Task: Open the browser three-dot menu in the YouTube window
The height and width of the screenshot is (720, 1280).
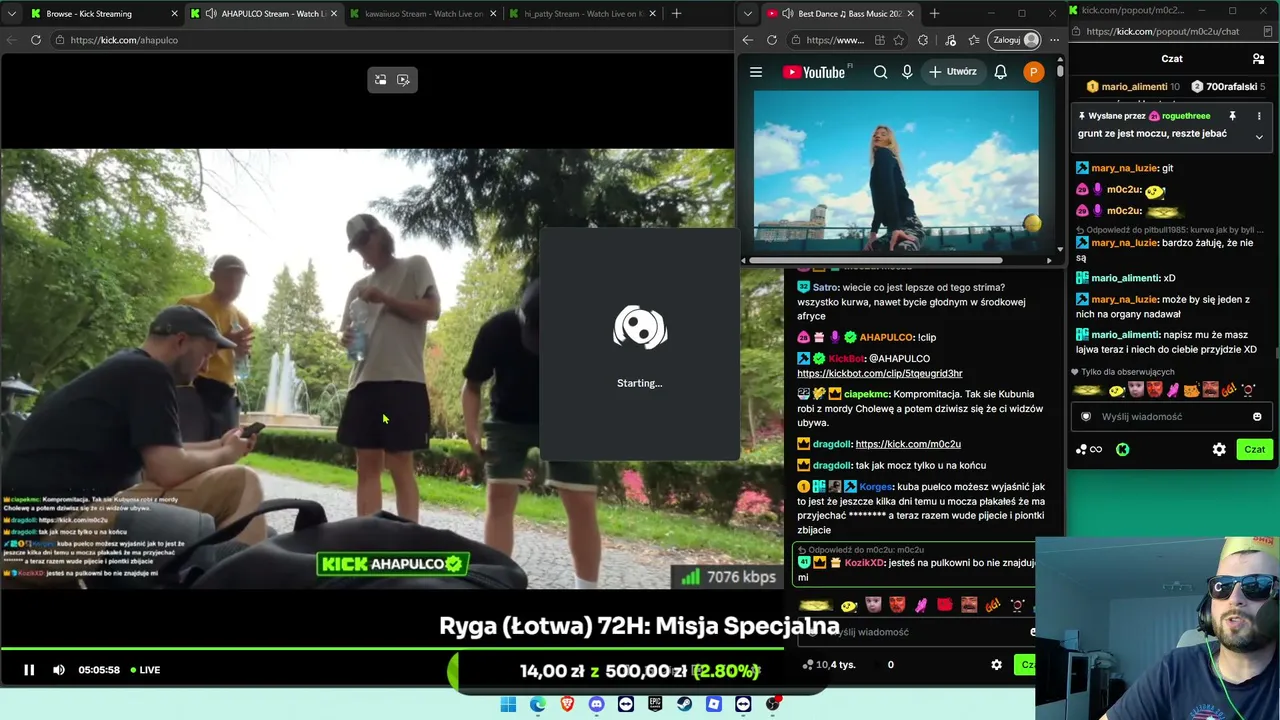Action: coord(1054,40)
